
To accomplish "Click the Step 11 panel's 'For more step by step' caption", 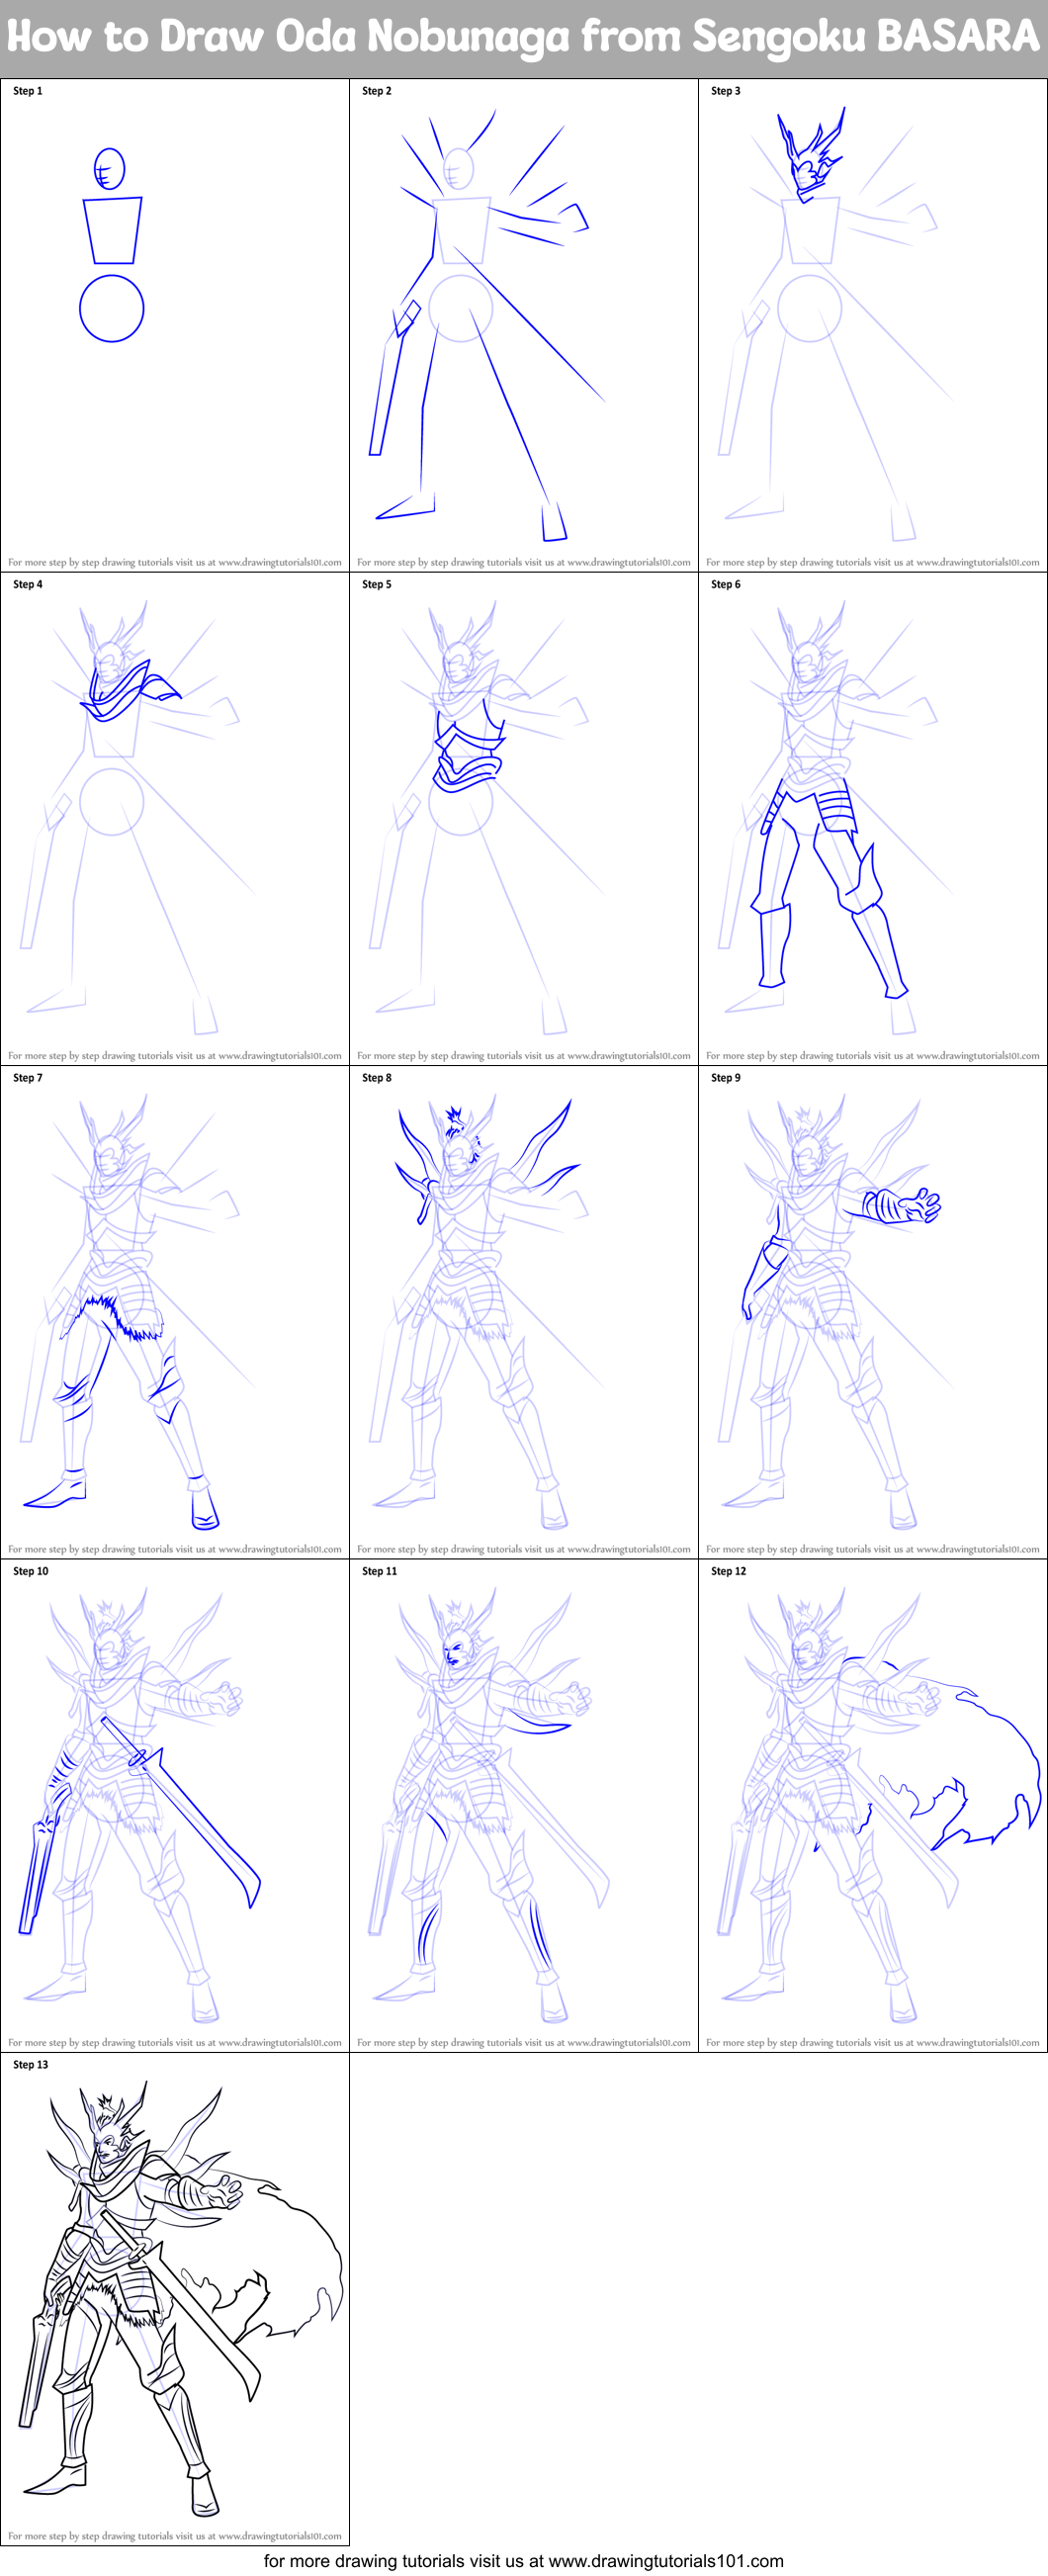I will click(x=524, y=2042).
